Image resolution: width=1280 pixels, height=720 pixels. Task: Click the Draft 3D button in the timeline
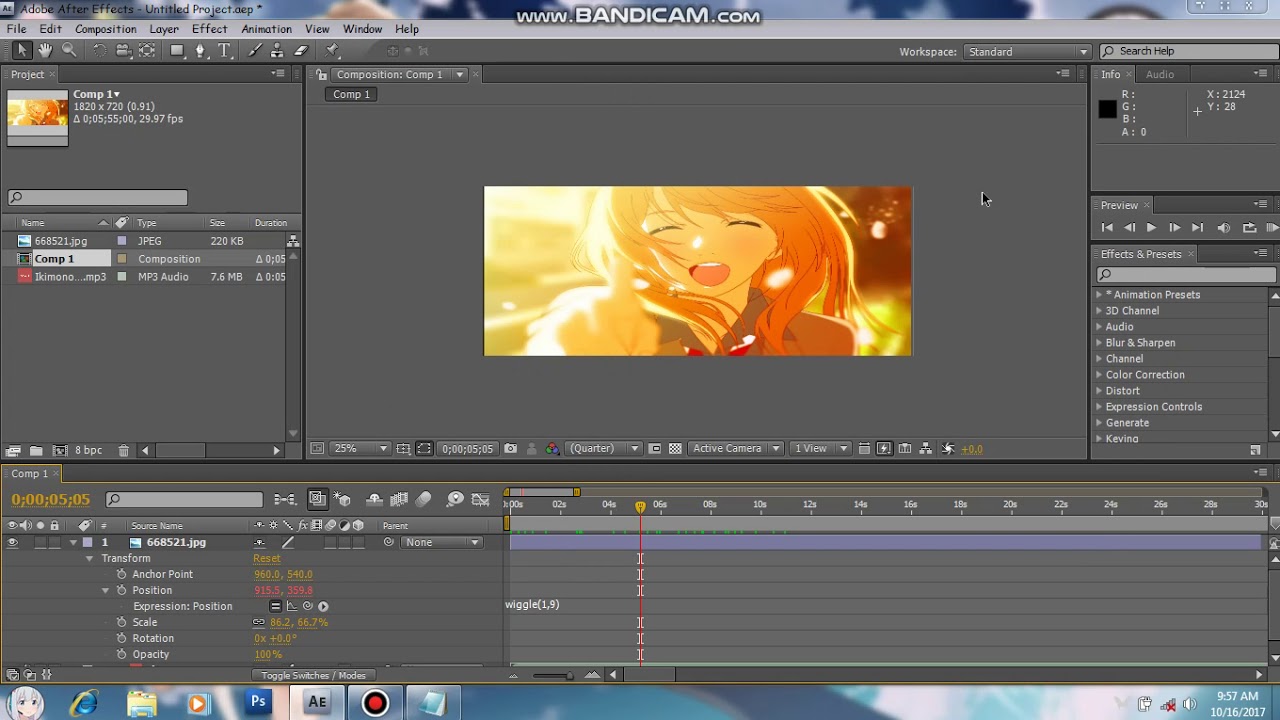343,499
